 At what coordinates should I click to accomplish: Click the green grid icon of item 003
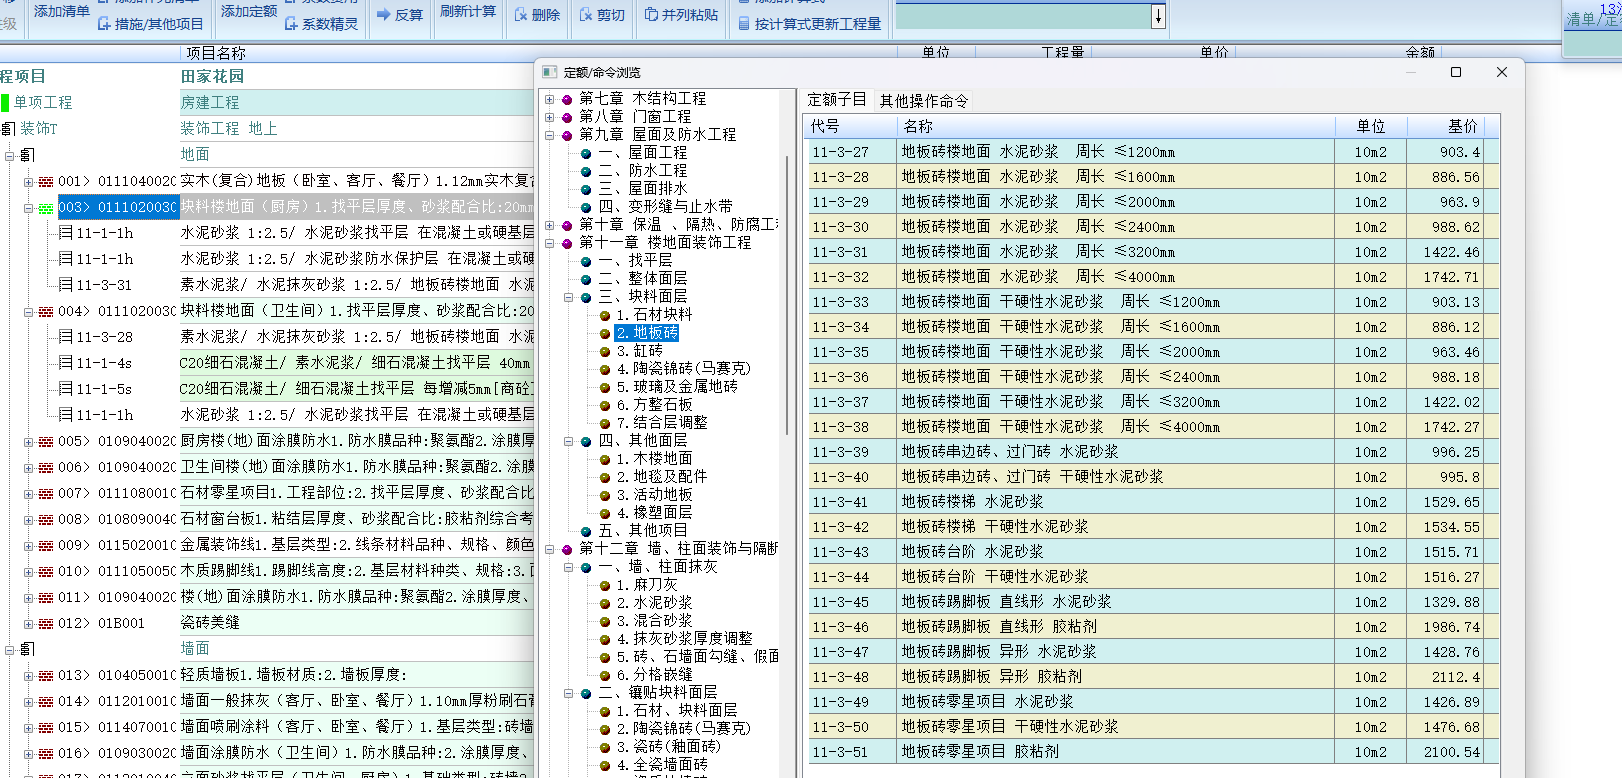pyautogui.click(x=46, y=208)
